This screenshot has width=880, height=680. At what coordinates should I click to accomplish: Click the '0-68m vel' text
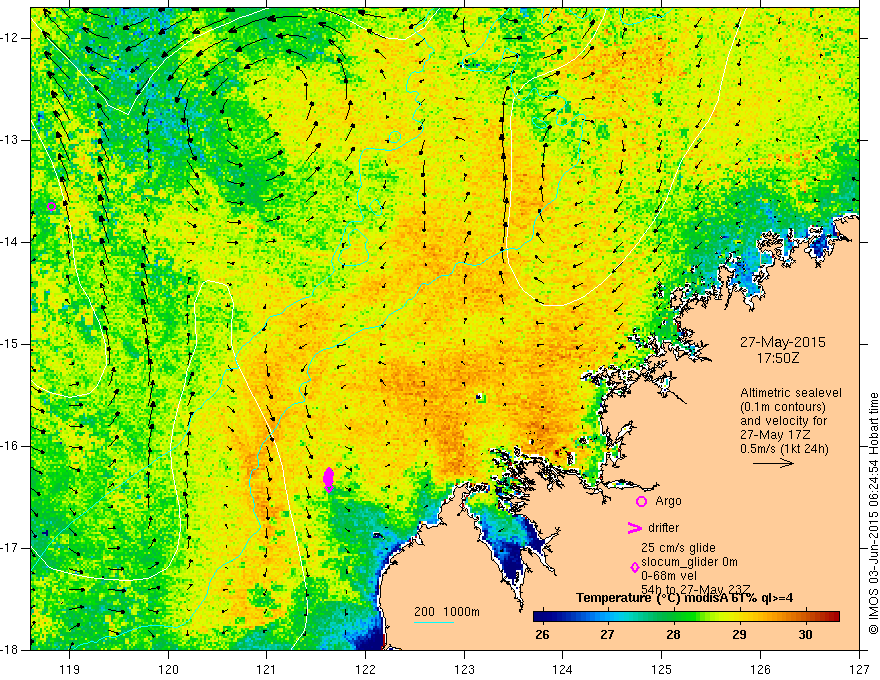click(x=668, y=576)
